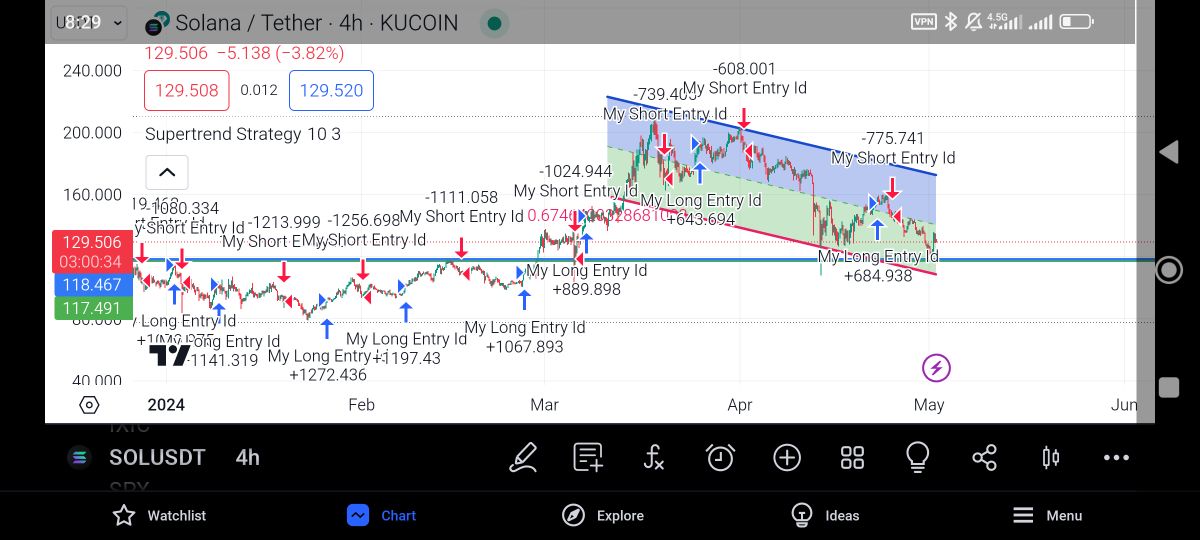The image size is (1200, 540).
Task: Tap the +643.694 long entry value
Action: point(700,219)
